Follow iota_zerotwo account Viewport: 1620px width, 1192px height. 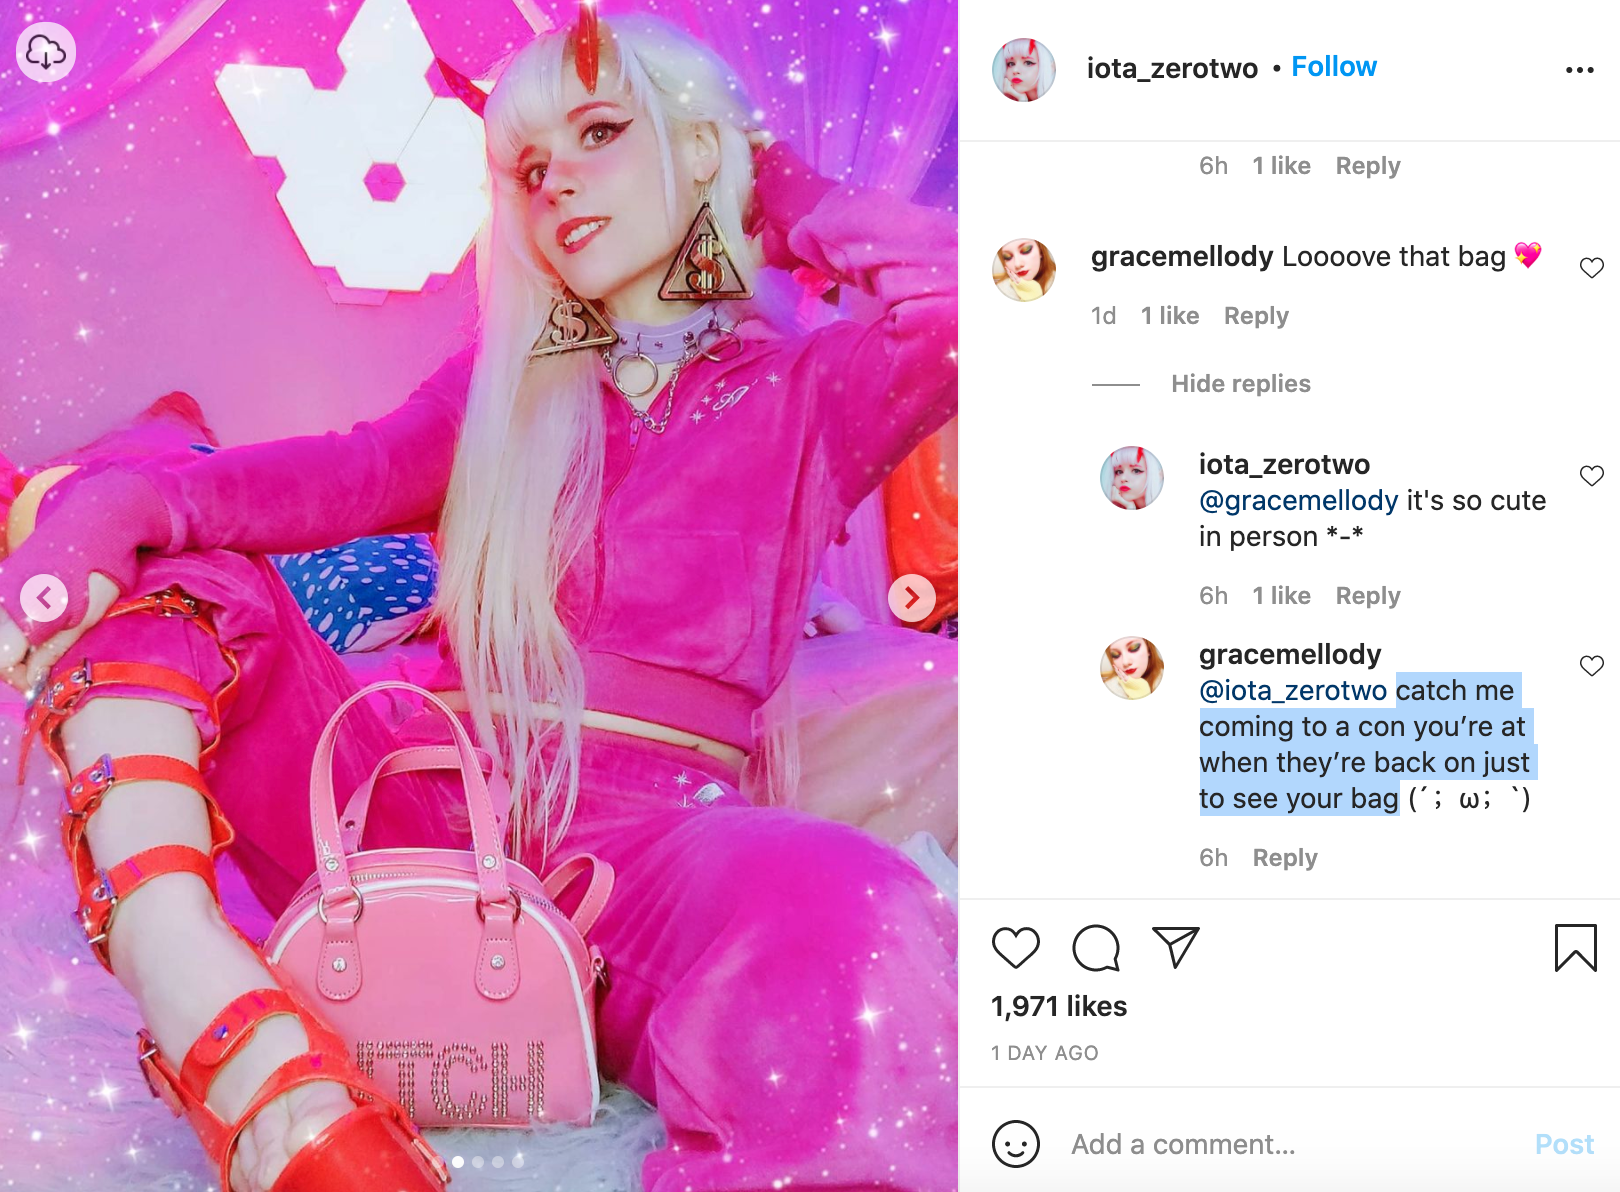point(1334,67)
